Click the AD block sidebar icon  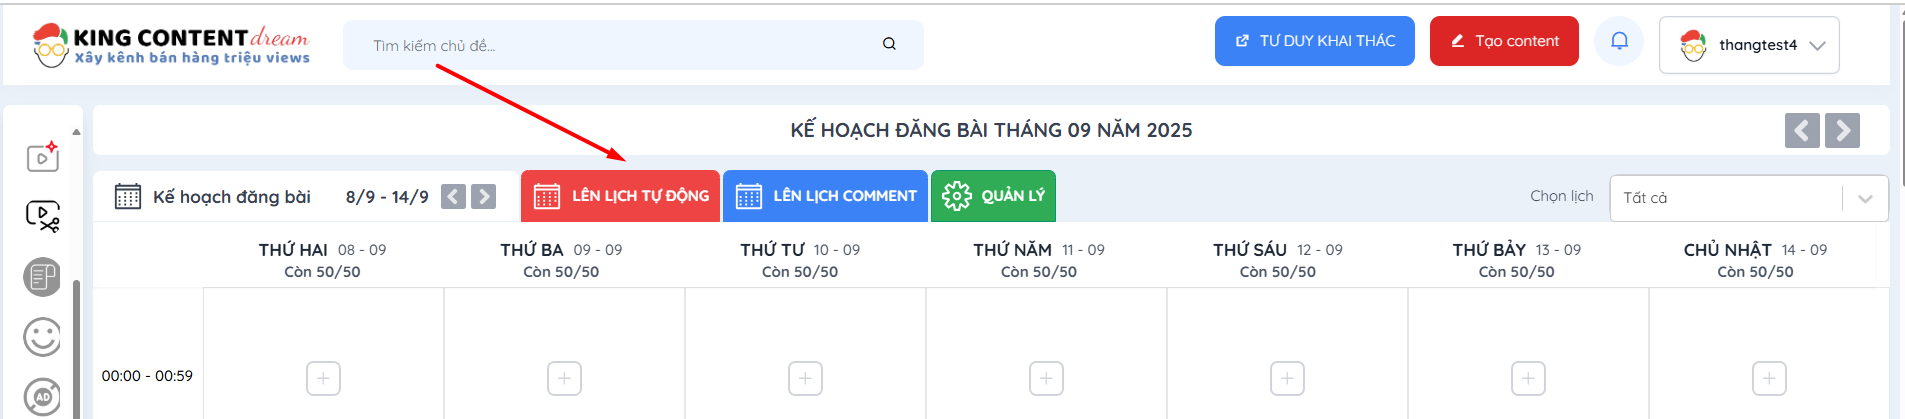42,396
